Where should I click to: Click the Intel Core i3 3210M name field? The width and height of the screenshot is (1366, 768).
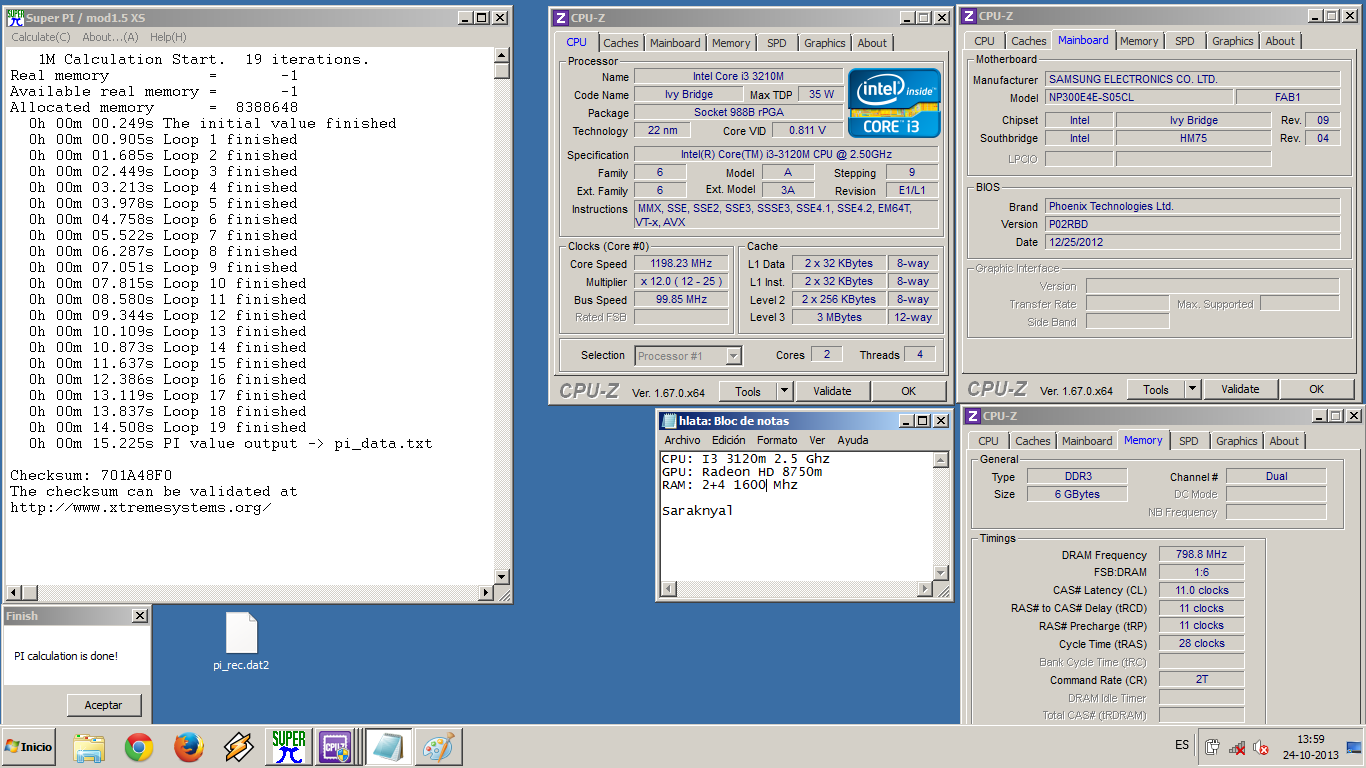point(738,77)
